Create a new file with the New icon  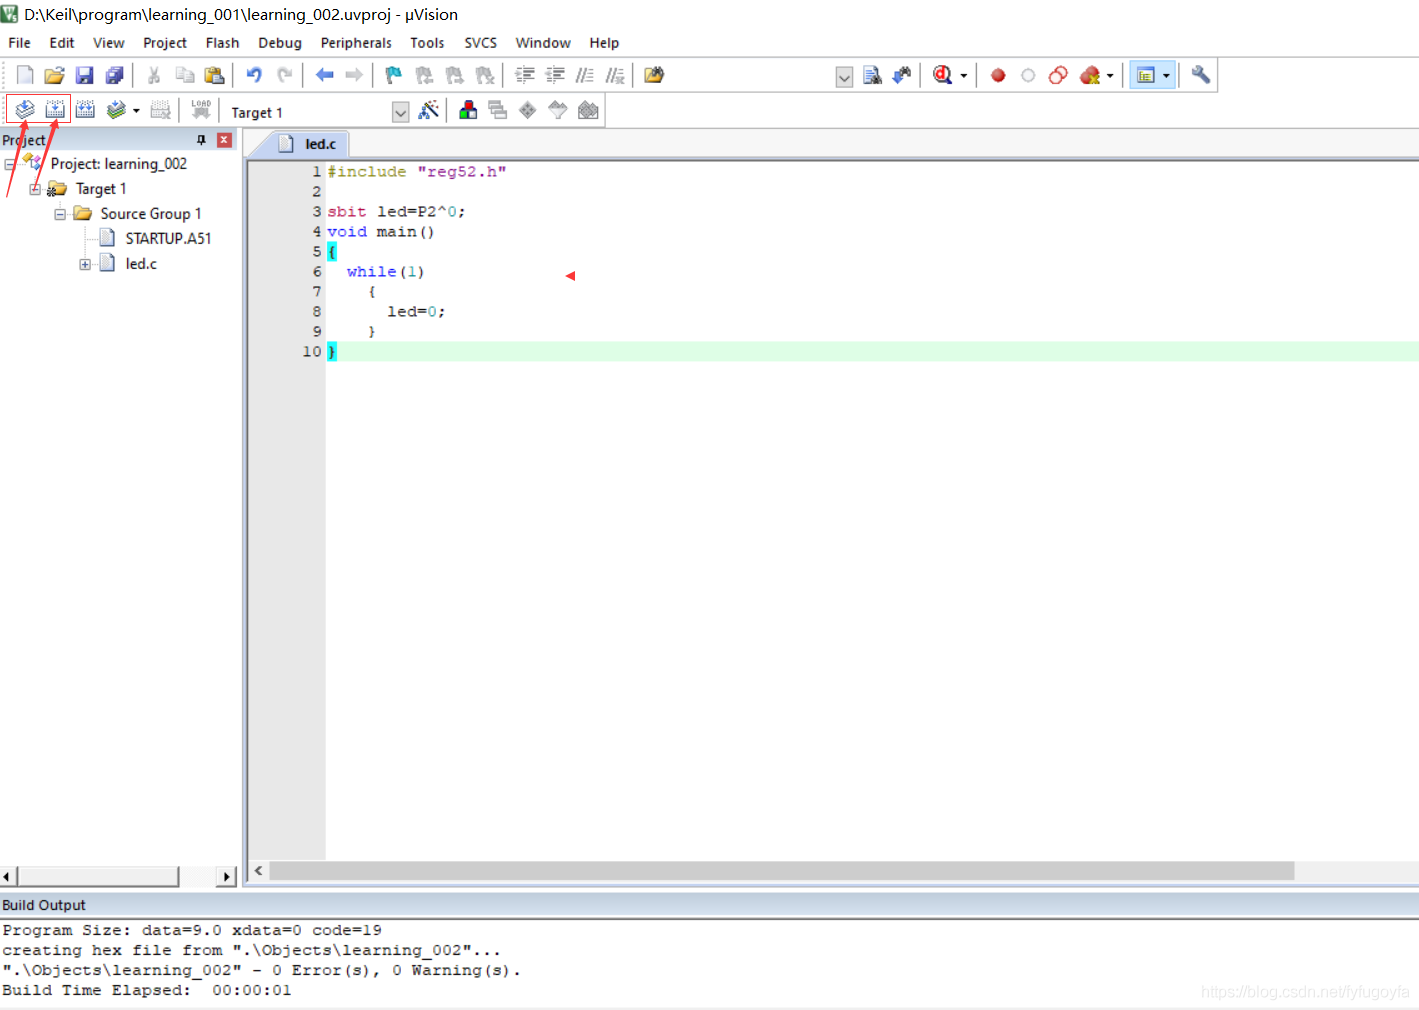pyautogui.click(x=25, y=75)
